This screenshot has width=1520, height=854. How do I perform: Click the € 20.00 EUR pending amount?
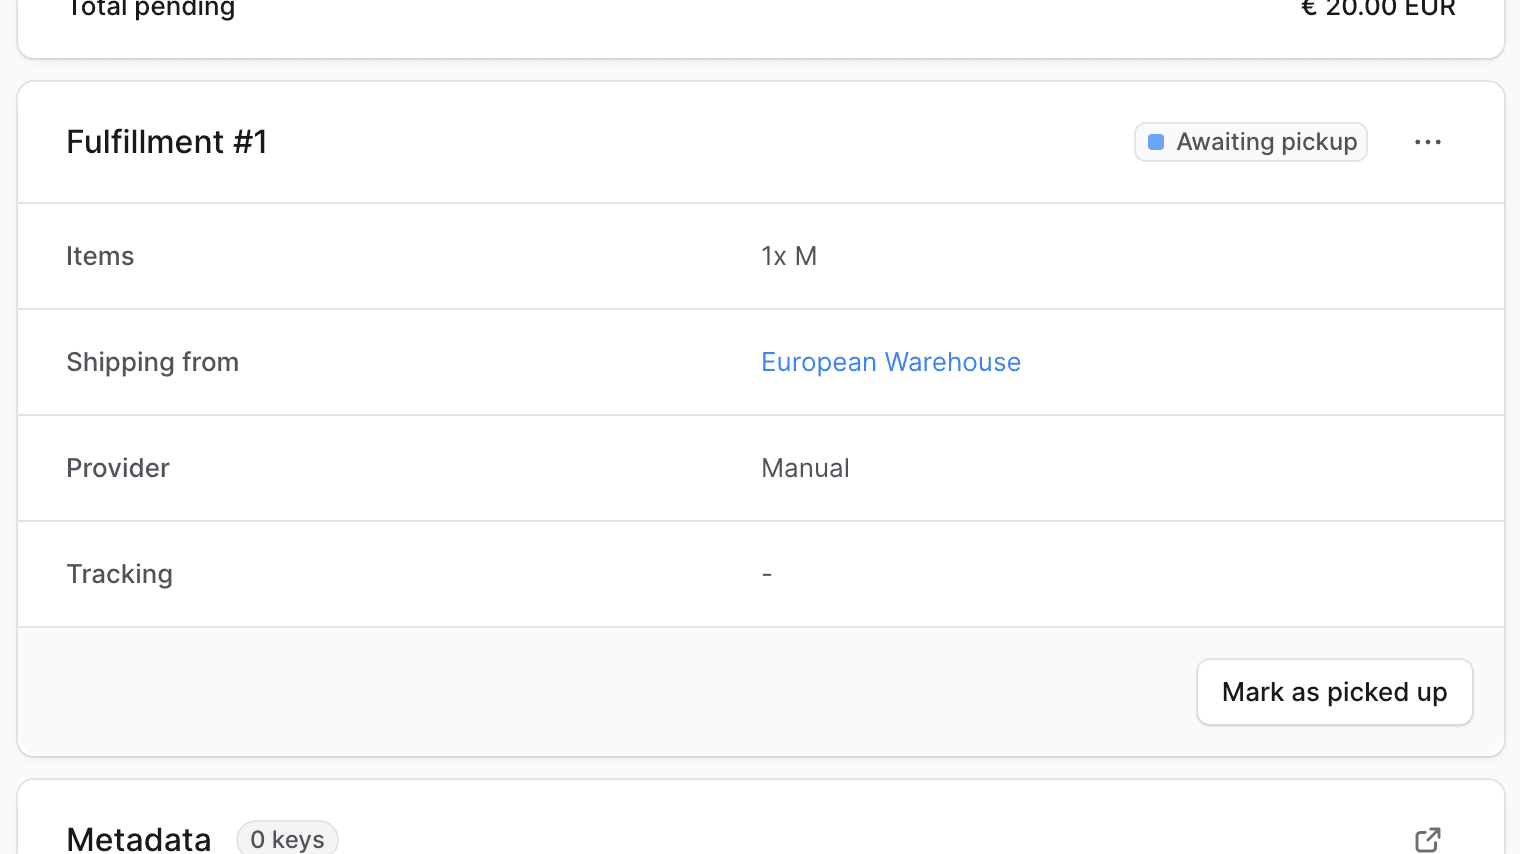click(x=1377, y=10)
